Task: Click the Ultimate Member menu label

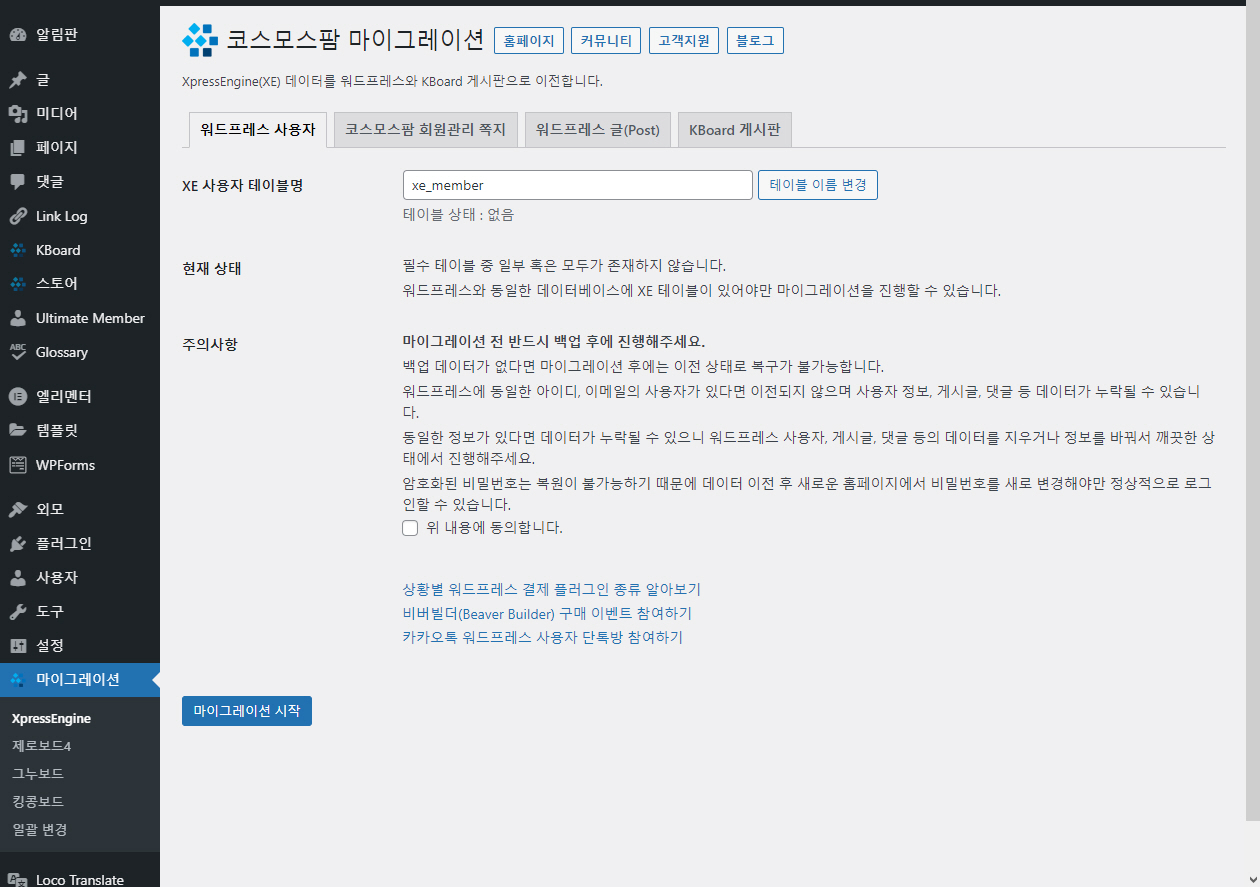Action: click(x=90, y=318)
